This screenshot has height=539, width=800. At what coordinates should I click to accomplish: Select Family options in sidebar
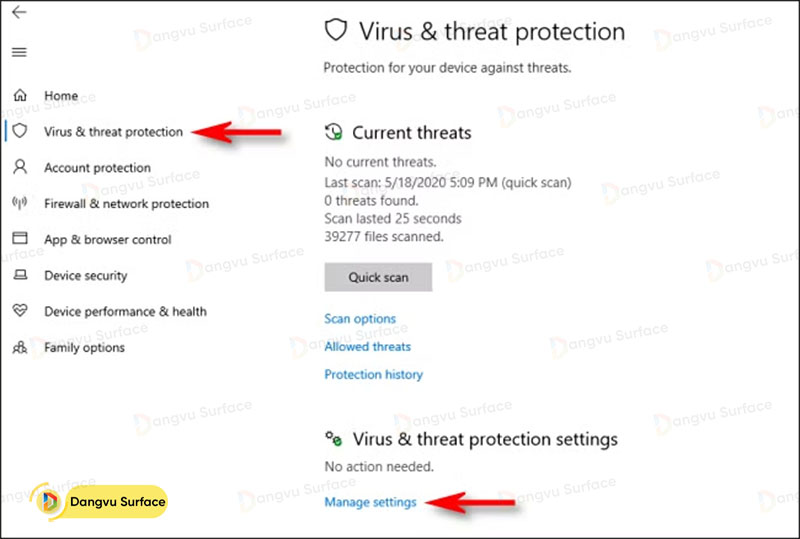(84, 348)
